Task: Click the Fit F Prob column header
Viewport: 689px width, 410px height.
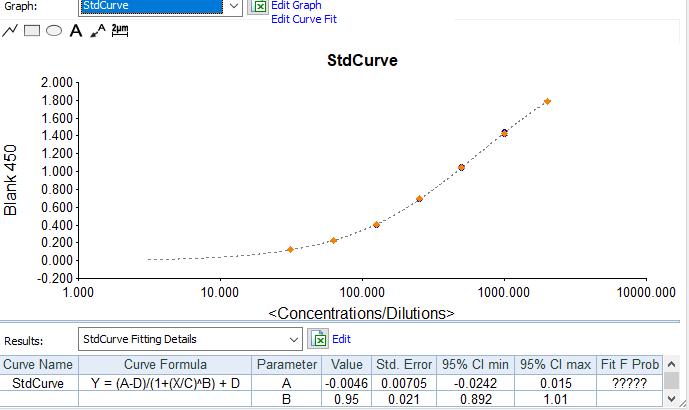Action: (630, 365)
